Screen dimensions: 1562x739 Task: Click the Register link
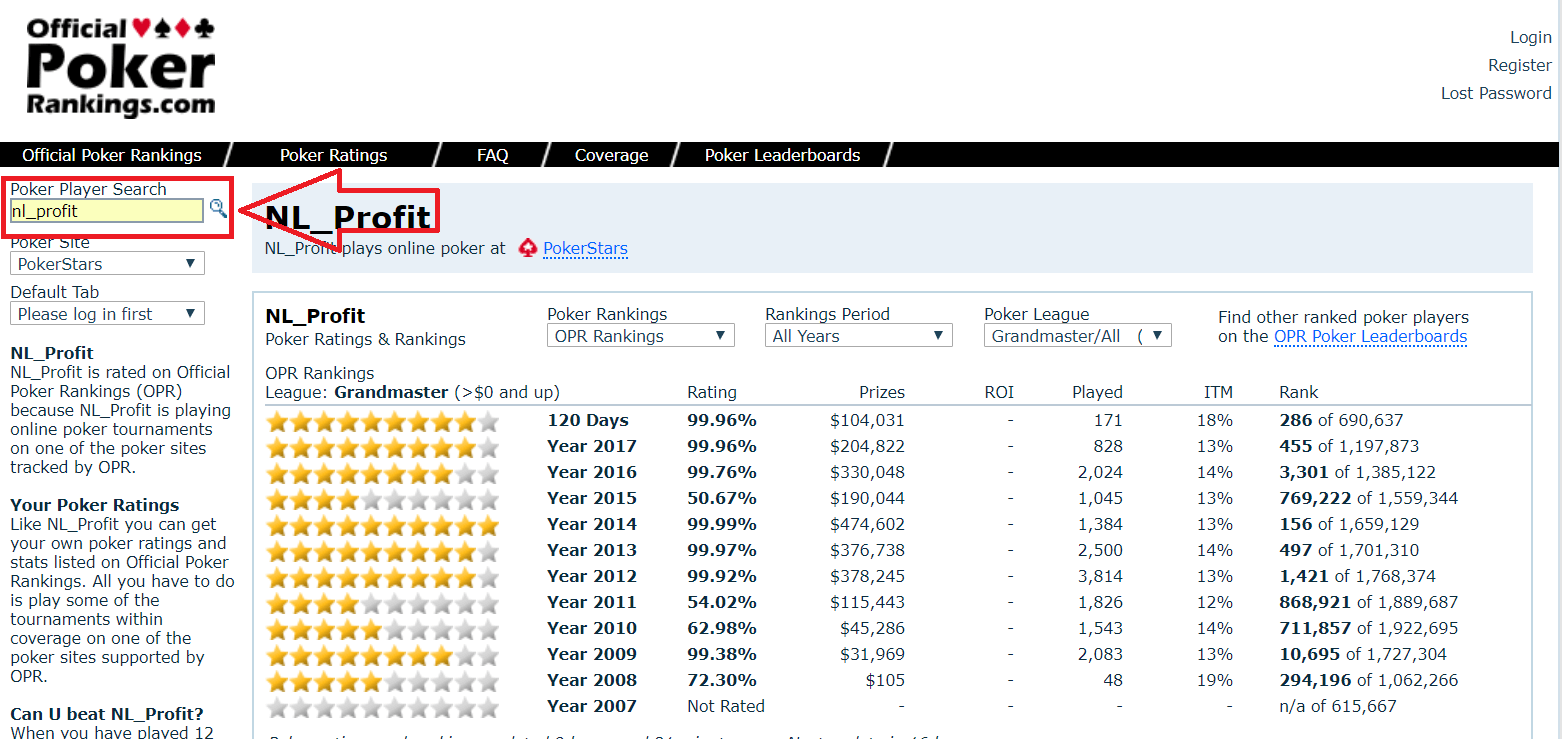point(1519,64)
